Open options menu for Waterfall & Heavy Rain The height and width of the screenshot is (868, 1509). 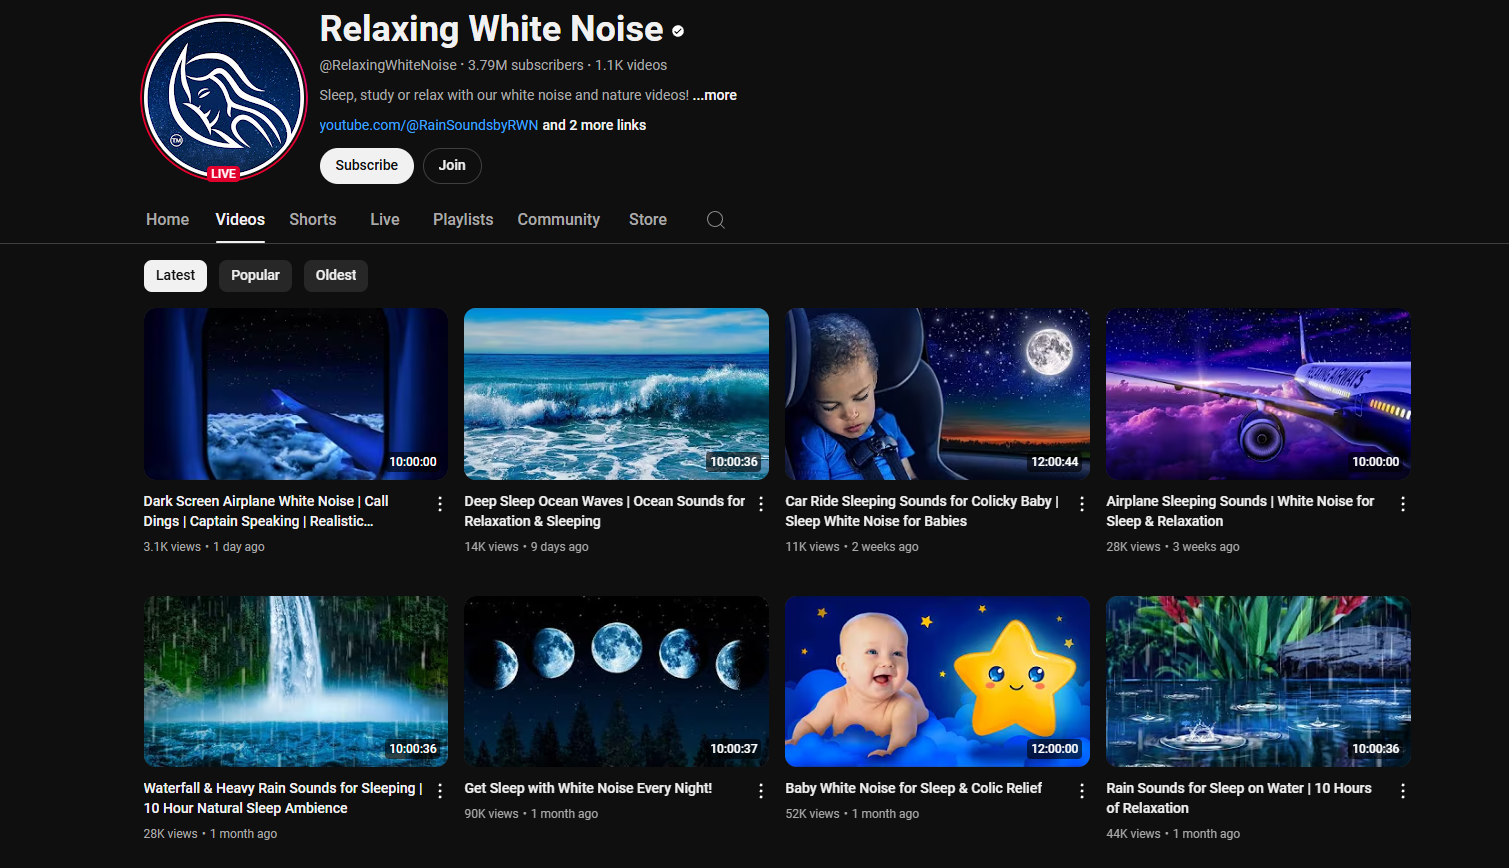440,791
